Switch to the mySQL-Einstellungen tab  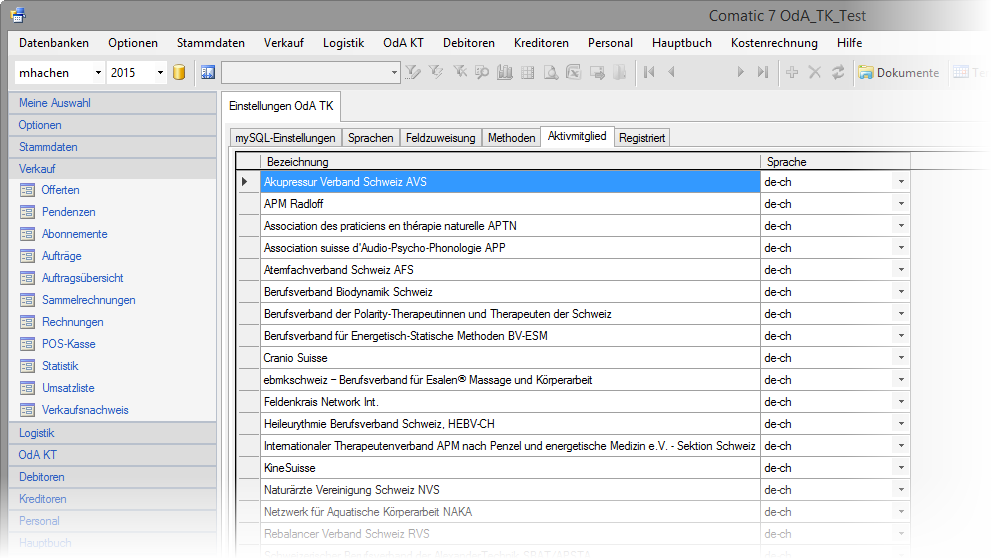285,138
